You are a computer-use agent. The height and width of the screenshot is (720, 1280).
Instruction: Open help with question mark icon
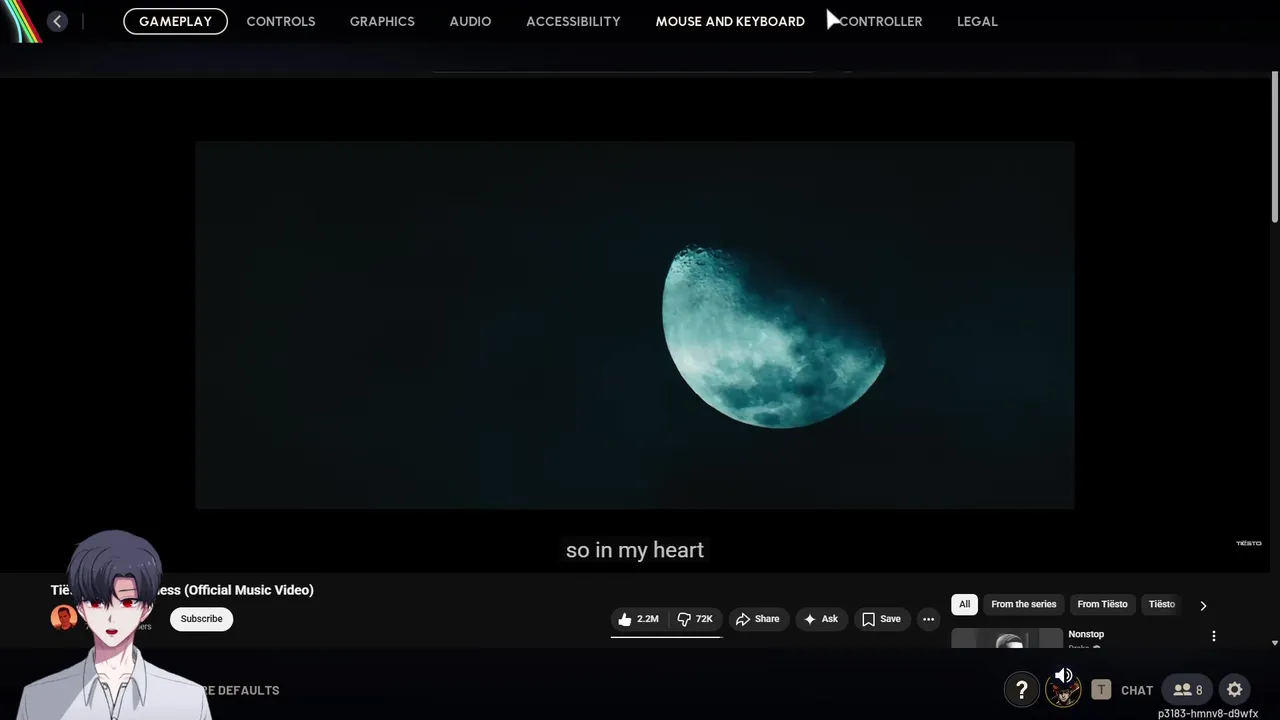[1021, 690]
